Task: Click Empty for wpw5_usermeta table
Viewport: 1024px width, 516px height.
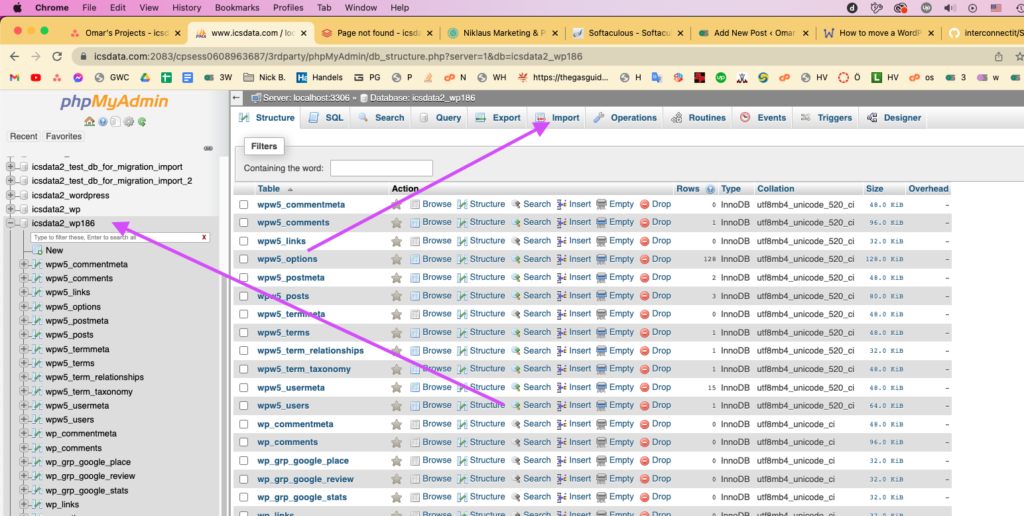Action: [615, 387]
